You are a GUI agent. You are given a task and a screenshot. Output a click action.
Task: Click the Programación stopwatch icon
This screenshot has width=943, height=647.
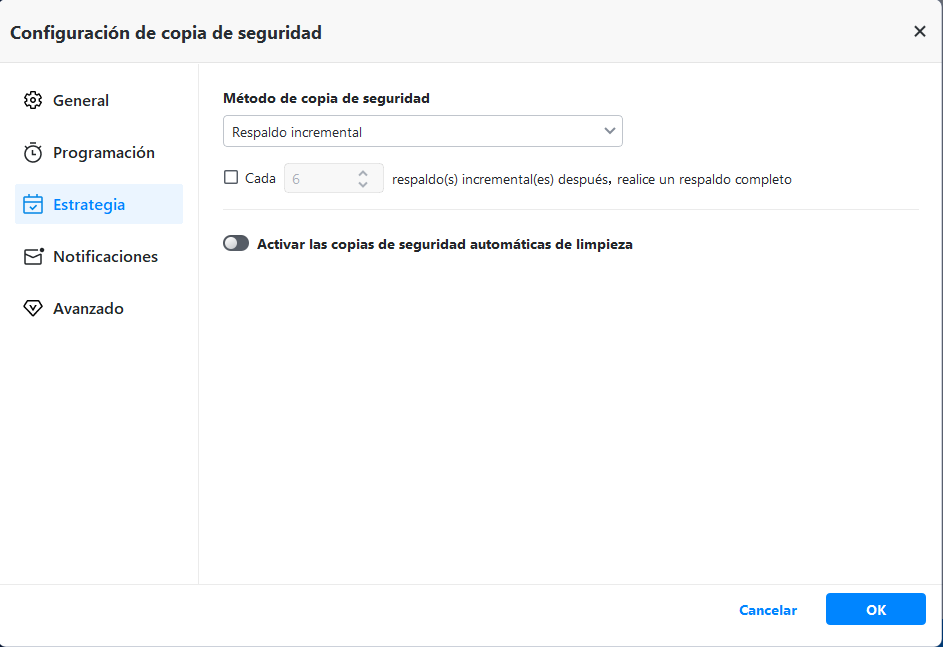pyautogui.click(x=33, y=153)
